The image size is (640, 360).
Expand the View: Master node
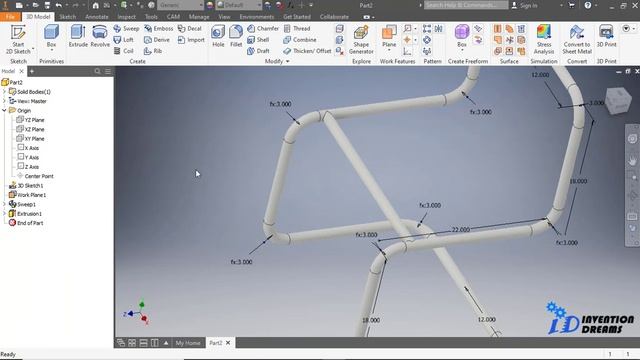point(4,101)
